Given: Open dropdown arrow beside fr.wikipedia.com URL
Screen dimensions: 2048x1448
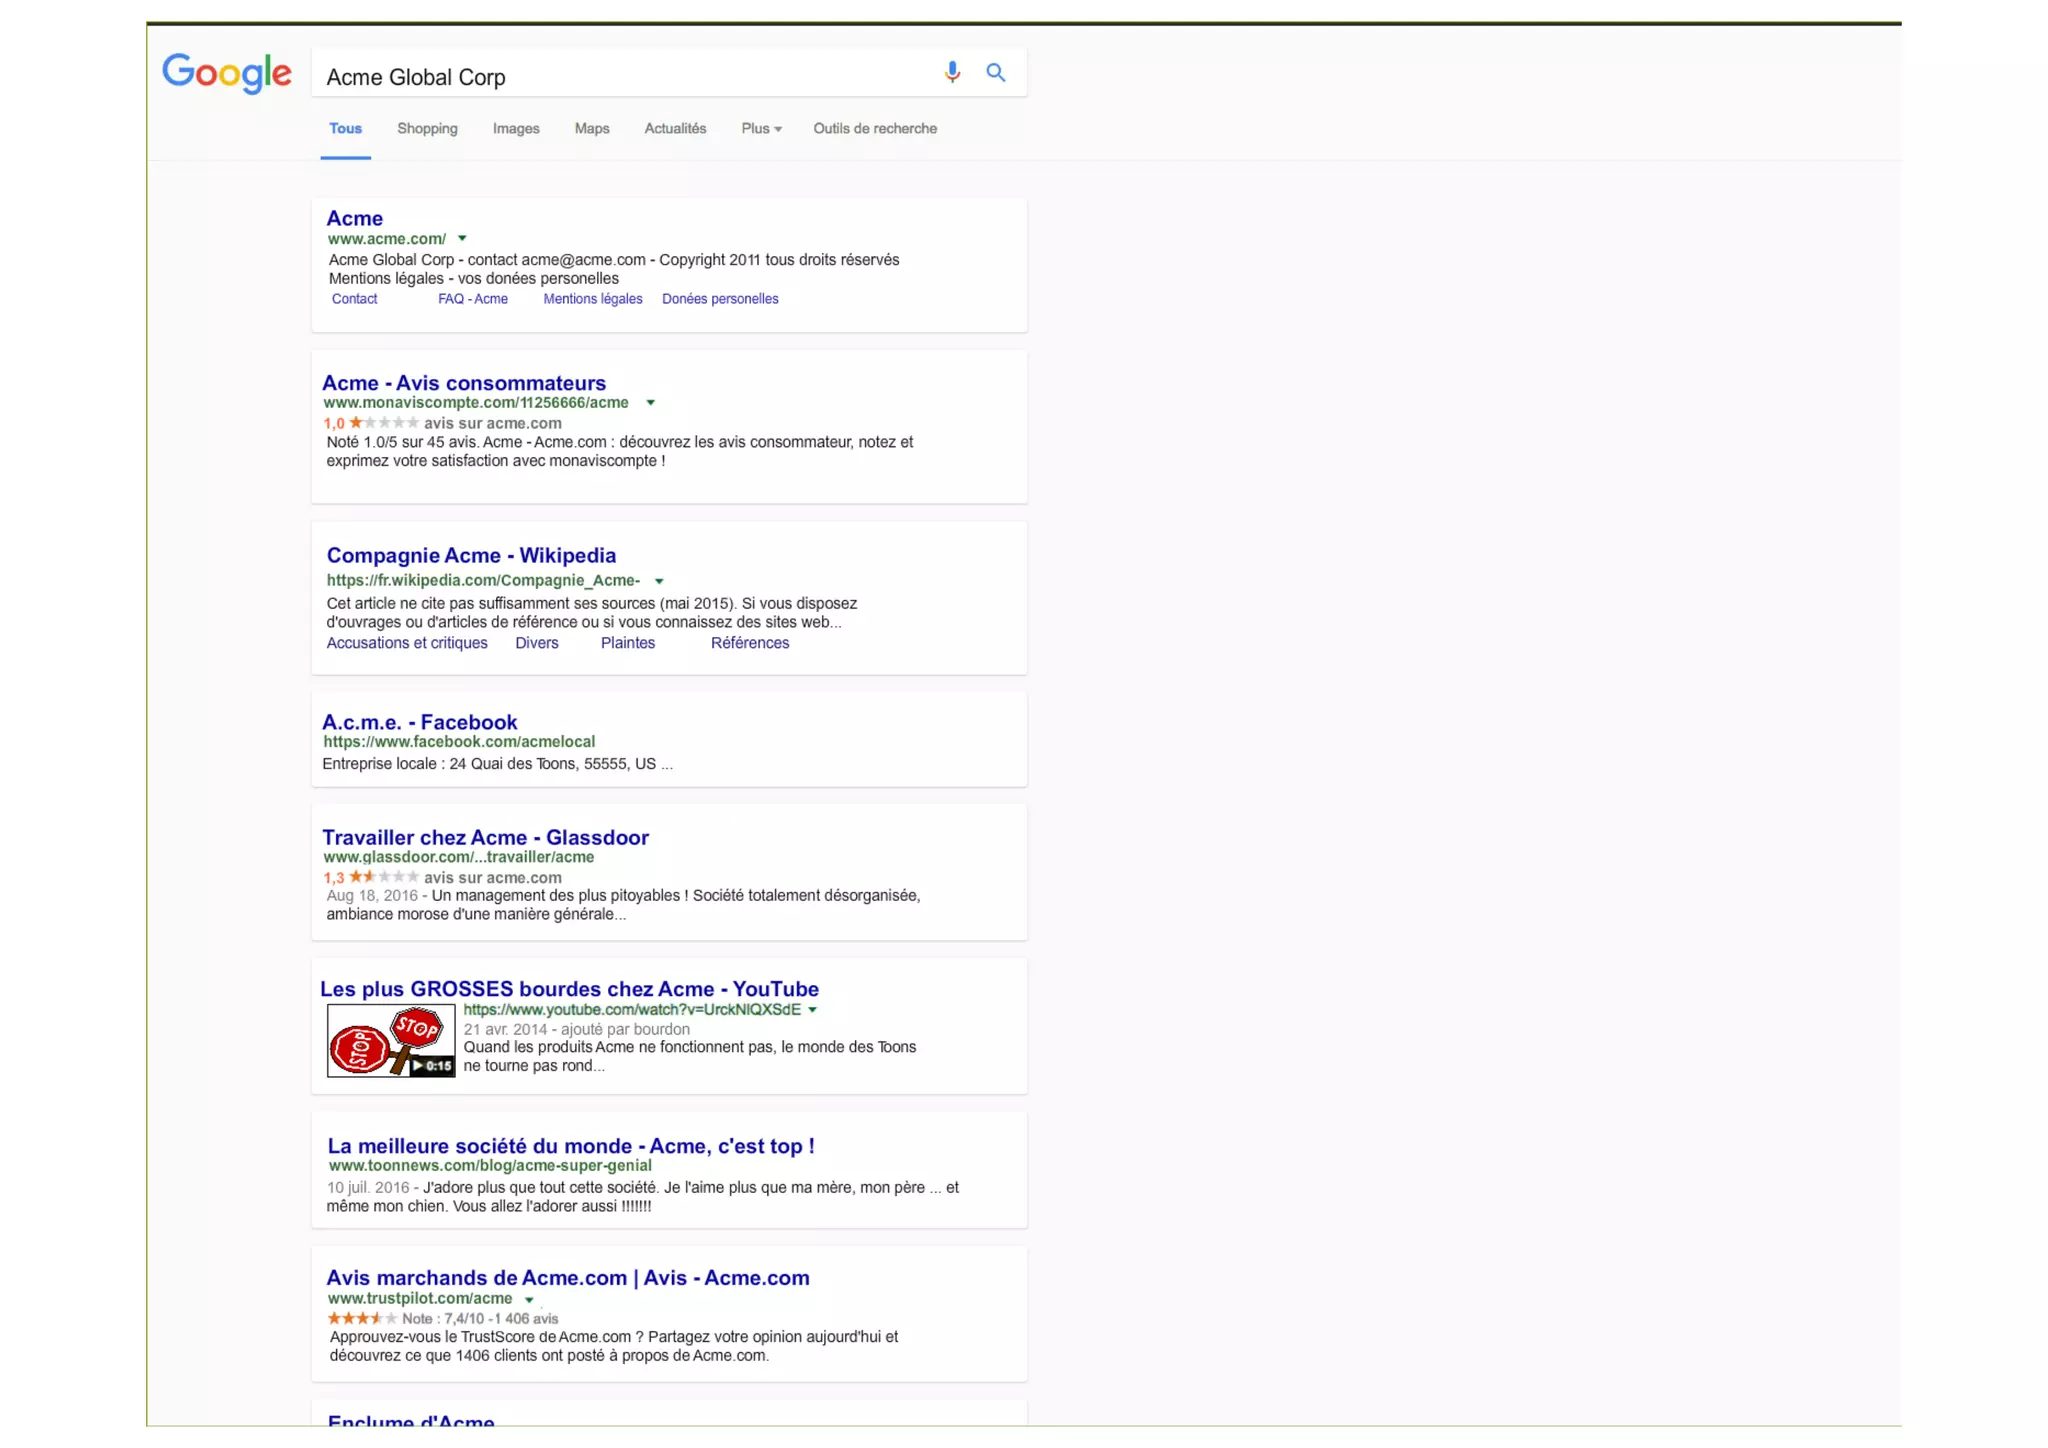Looking at the screenshot, I should 659,581.
